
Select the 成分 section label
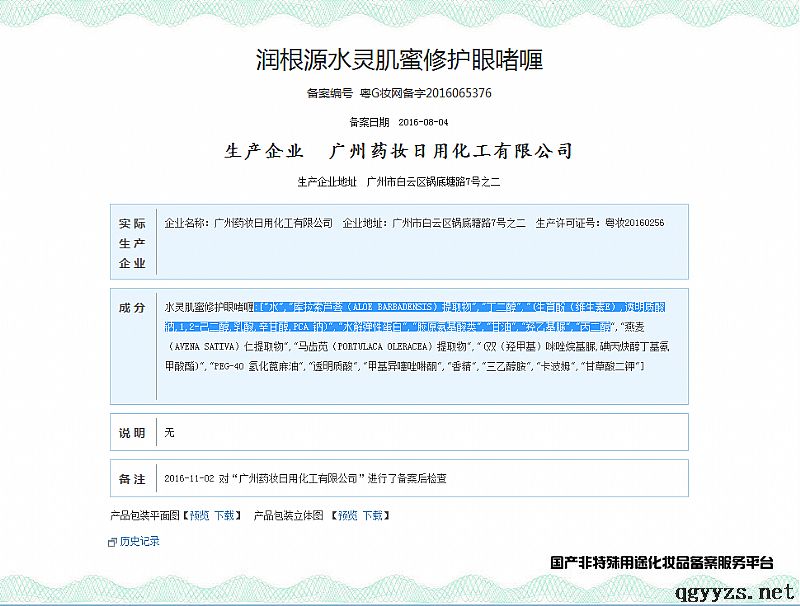pos(132,307)
